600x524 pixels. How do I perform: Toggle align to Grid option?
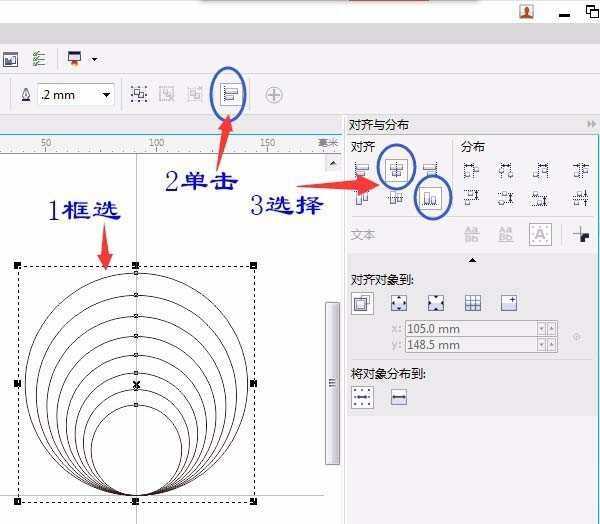(x=473, y=303)
